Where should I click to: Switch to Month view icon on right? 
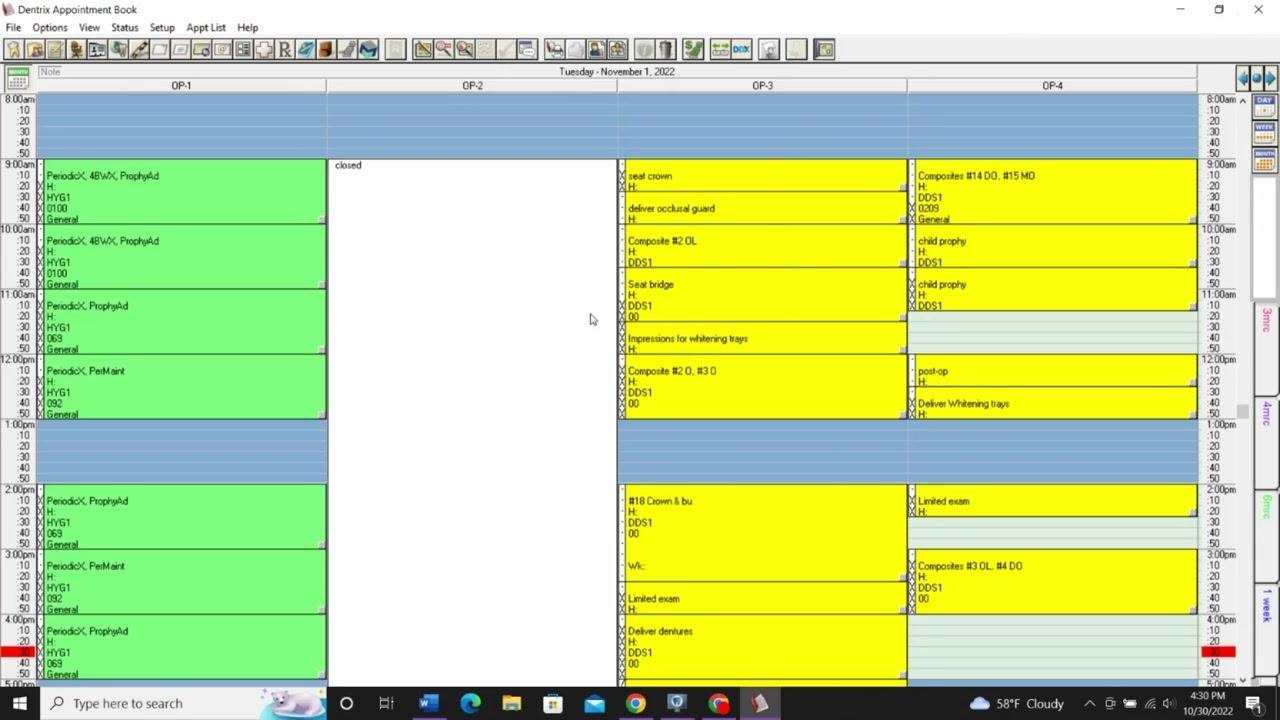point(1264,159)
